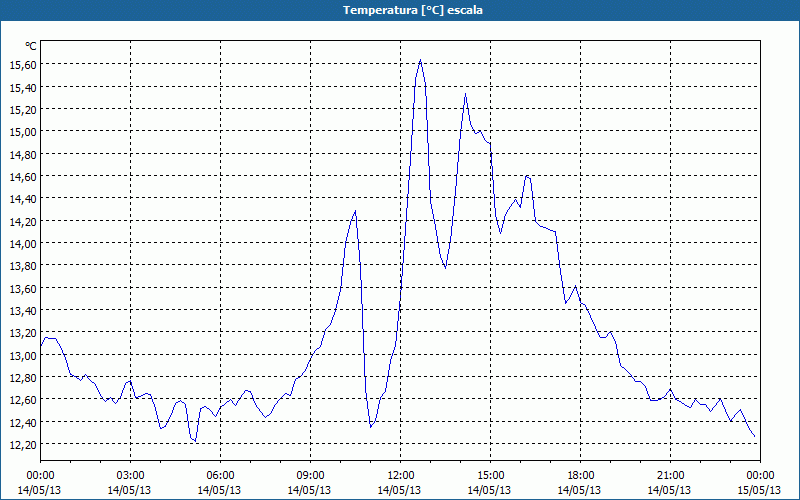This screenshot has height=500, width=800.
Task: Pick the 13,40 y-axis label
Action: click(23, 310)
